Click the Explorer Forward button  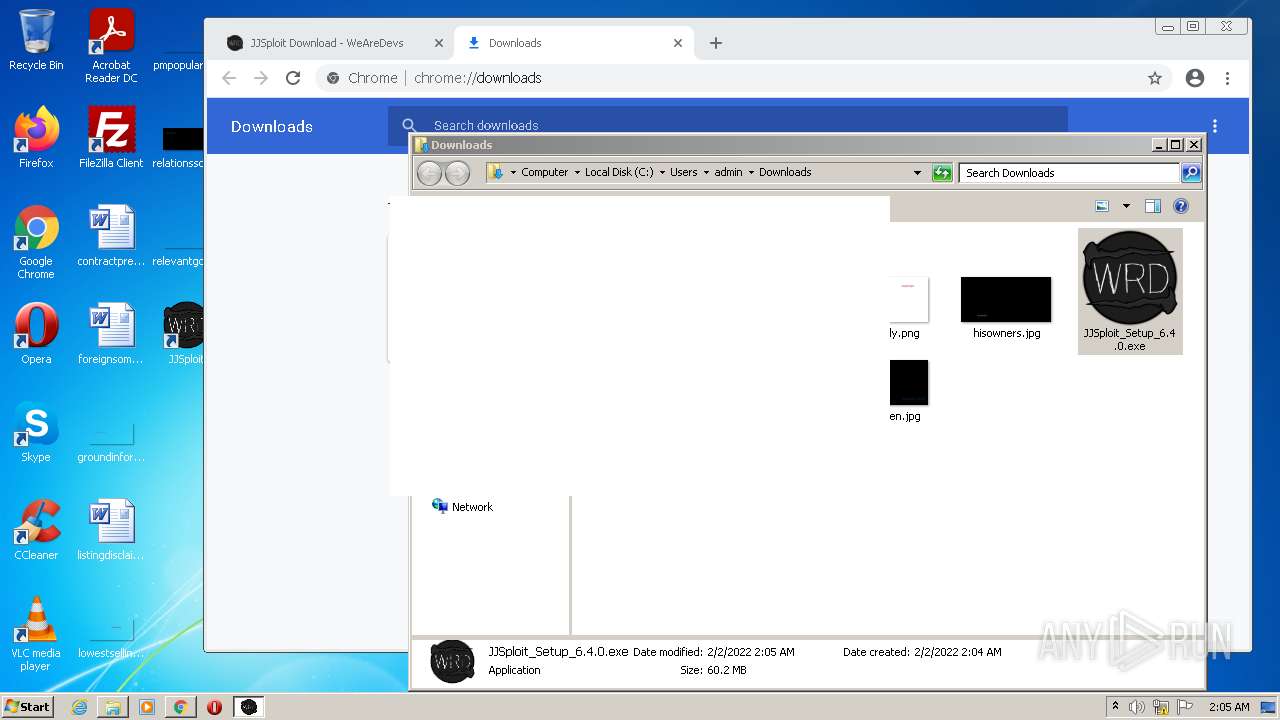point(457,173)
